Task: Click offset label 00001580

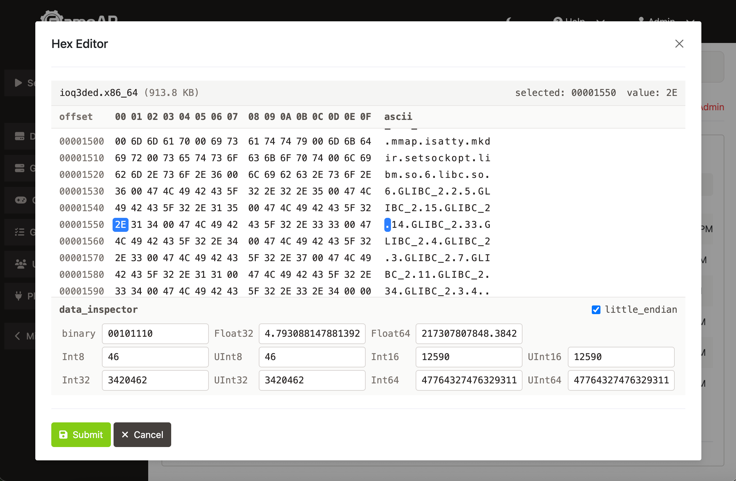Action: (82, 275)
